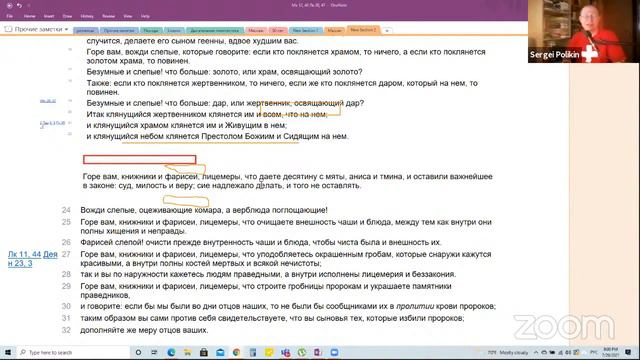The width and height of the screenshot is (640, 360).
Task: Select the New Section 2 tab
Action: [363, 30]
